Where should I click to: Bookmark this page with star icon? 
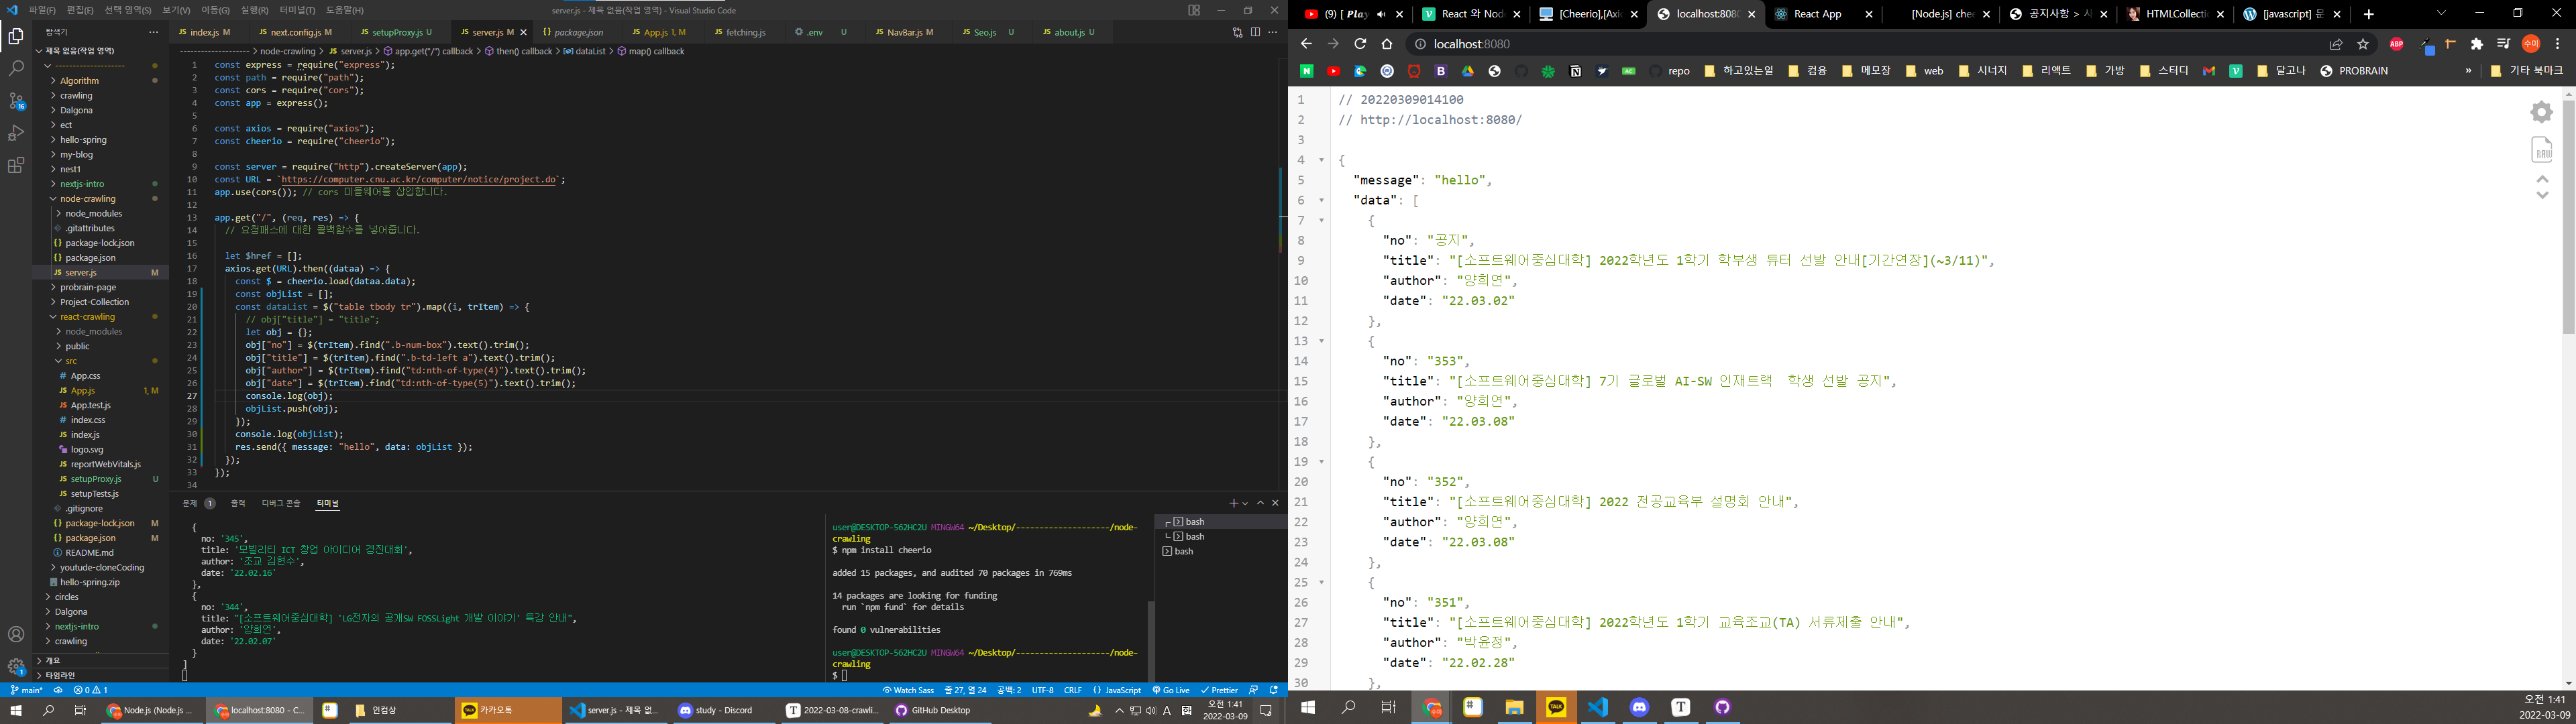pyautogui.click(x=2363, y=44)
